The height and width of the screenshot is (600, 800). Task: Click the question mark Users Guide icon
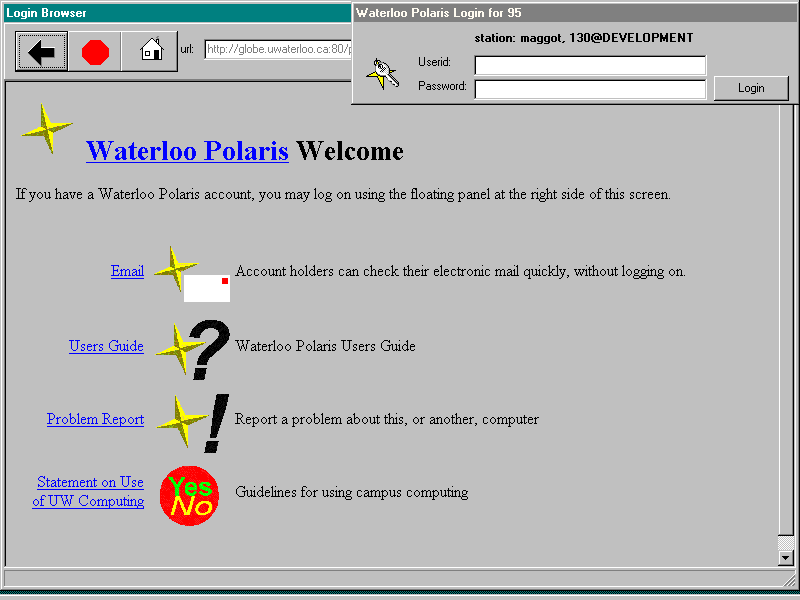[x=209, y=349]
